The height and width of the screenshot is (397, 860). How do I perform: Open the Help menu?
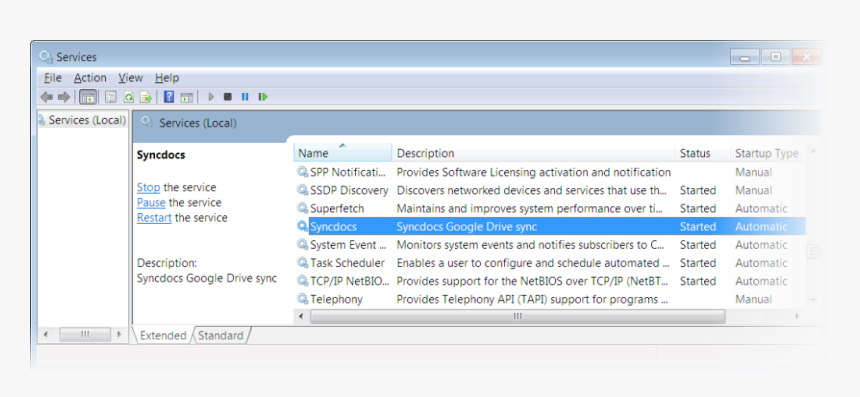tap(167, 78)
